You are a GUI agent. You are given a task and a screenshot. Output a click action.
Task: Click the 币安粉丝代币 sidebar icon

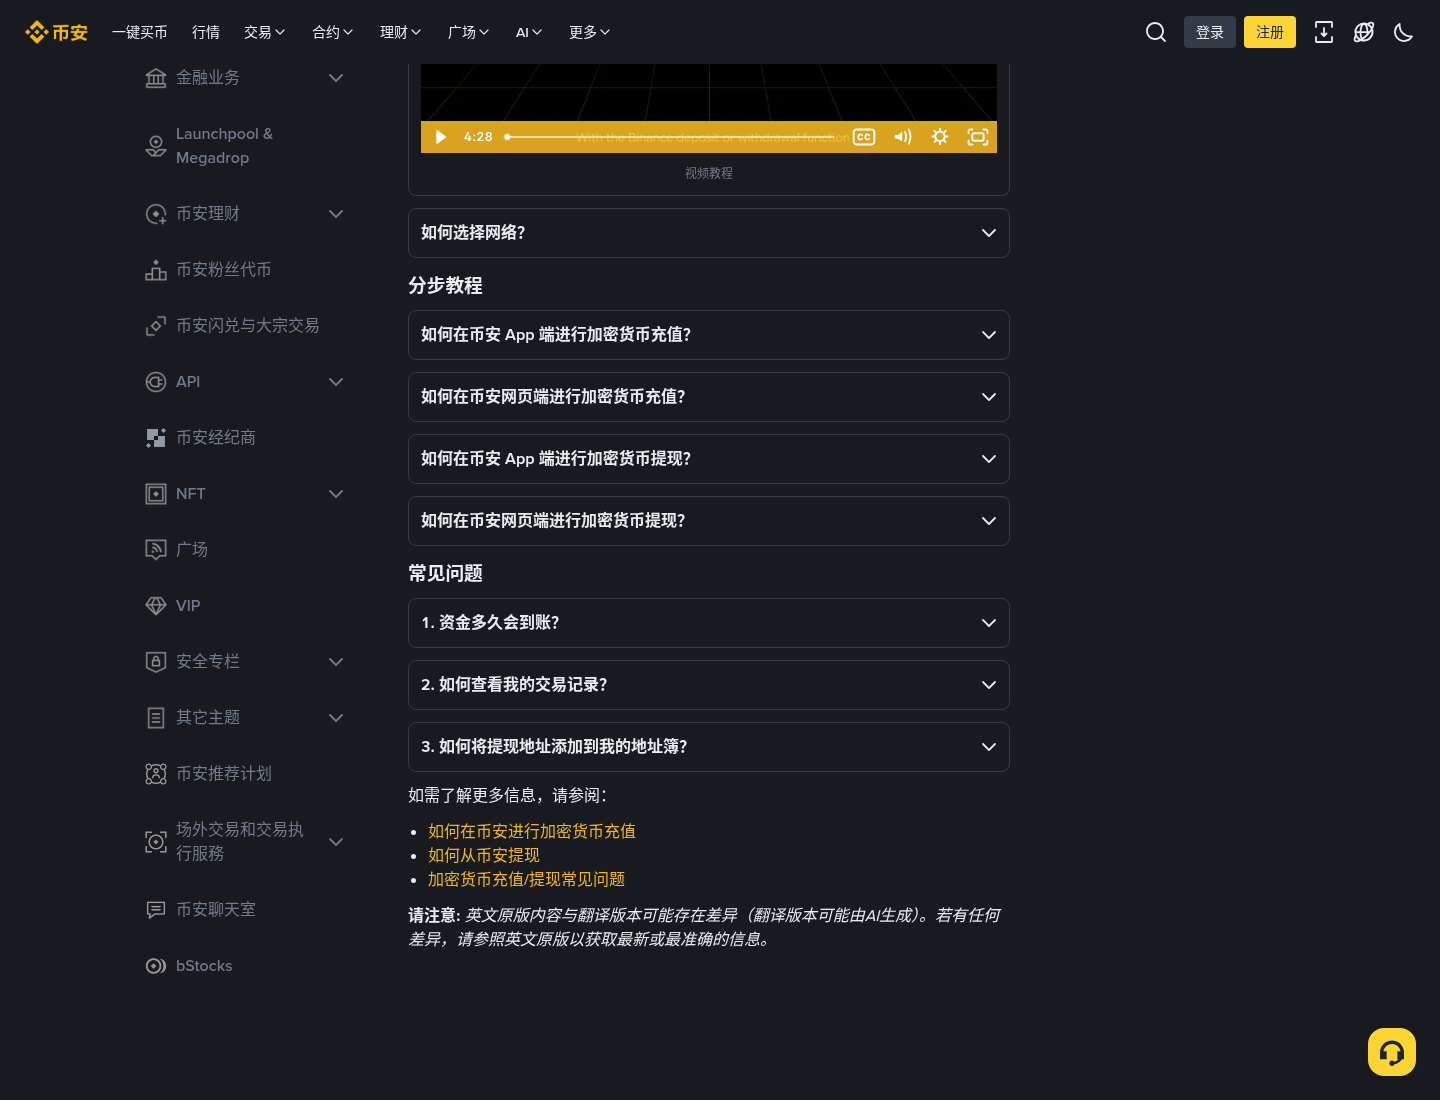click(156, 270)
